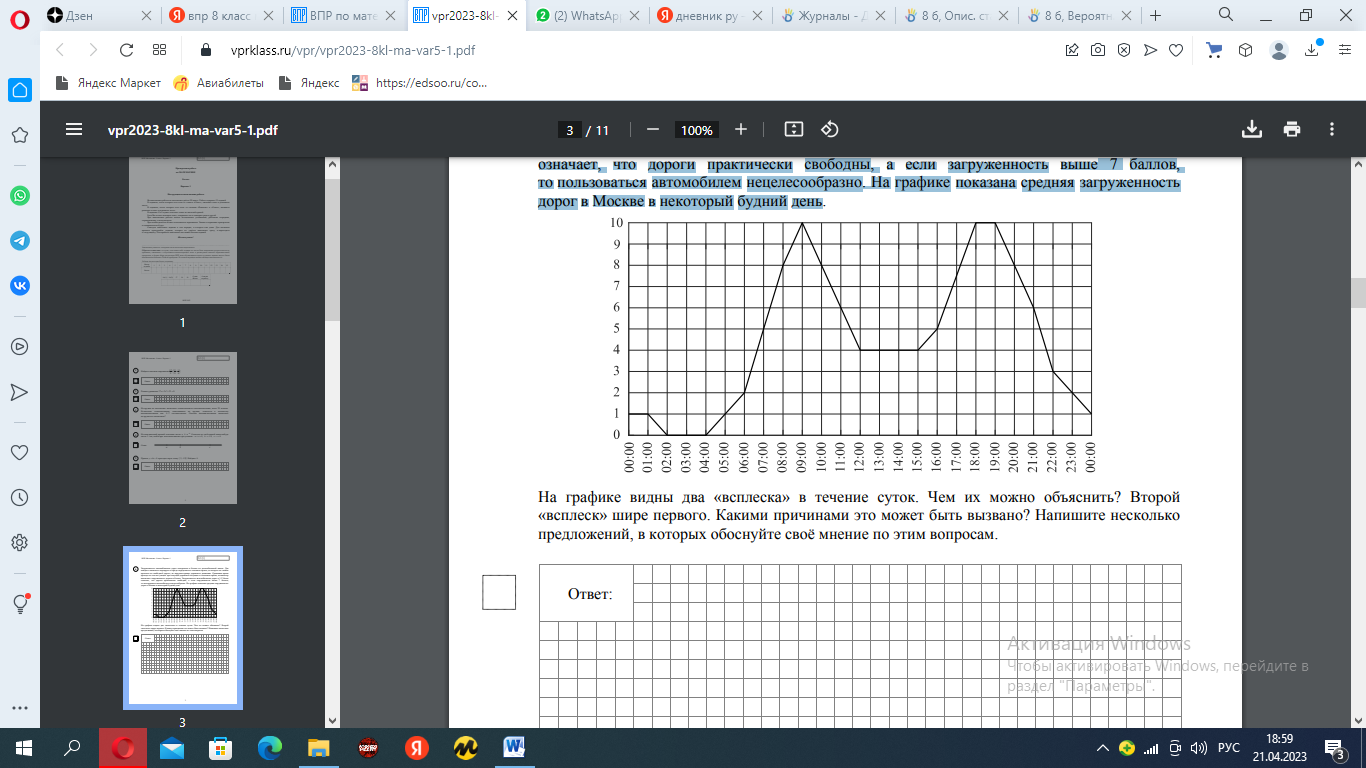Click the lightbulb icon in sidebar

(x=19, y=603)
